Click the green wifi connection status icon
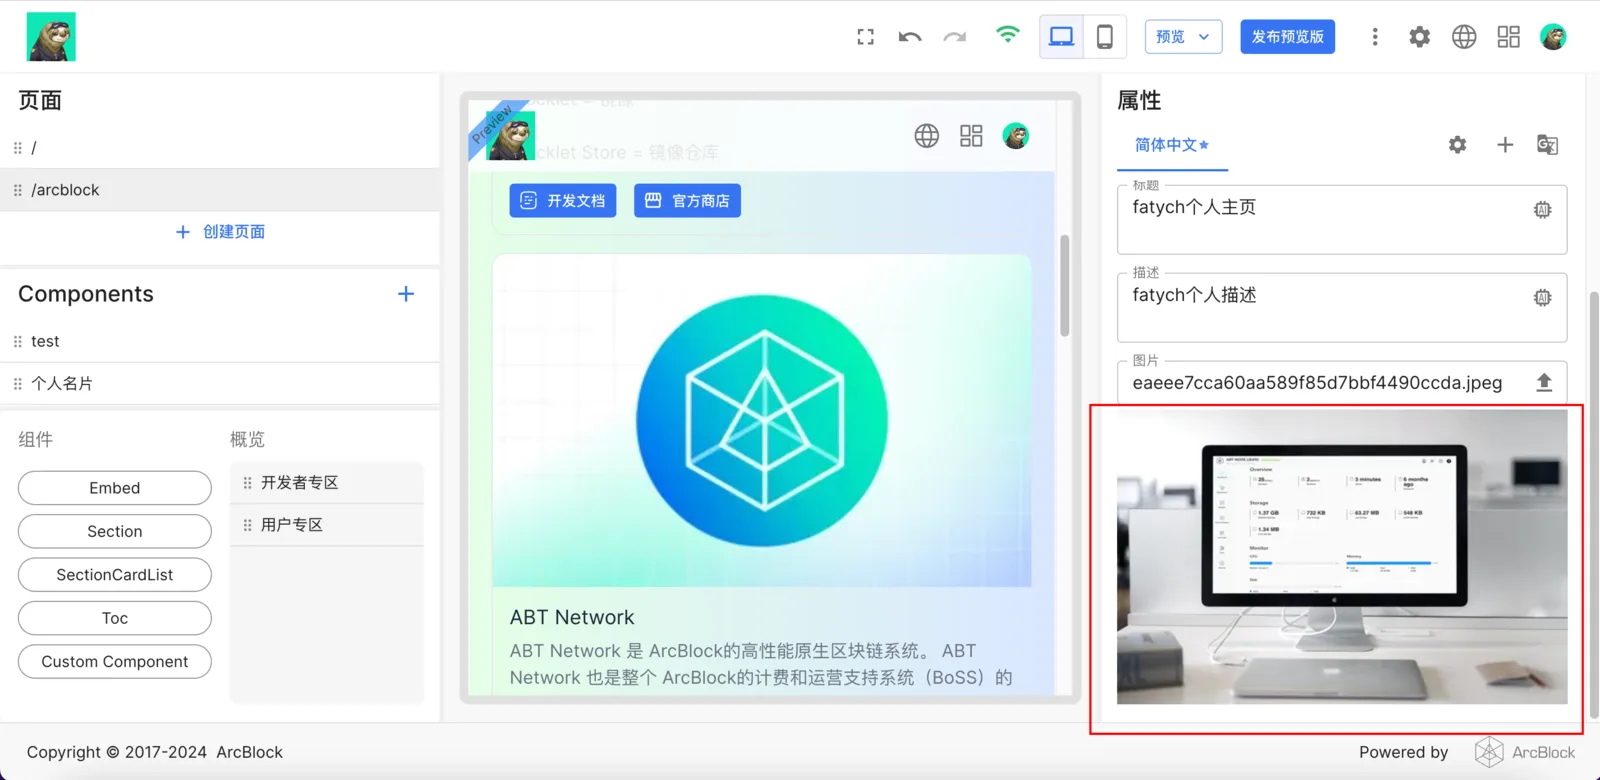The width and height of the screenshot is (1600, 780). [1008, 35]
